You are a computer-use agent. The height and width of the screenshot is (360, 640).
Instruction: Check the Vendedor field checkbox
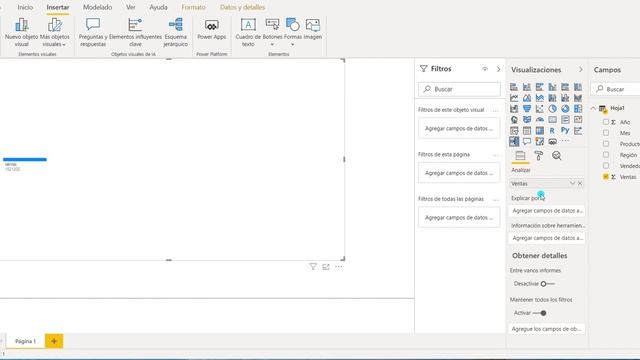tap(606, 166)
